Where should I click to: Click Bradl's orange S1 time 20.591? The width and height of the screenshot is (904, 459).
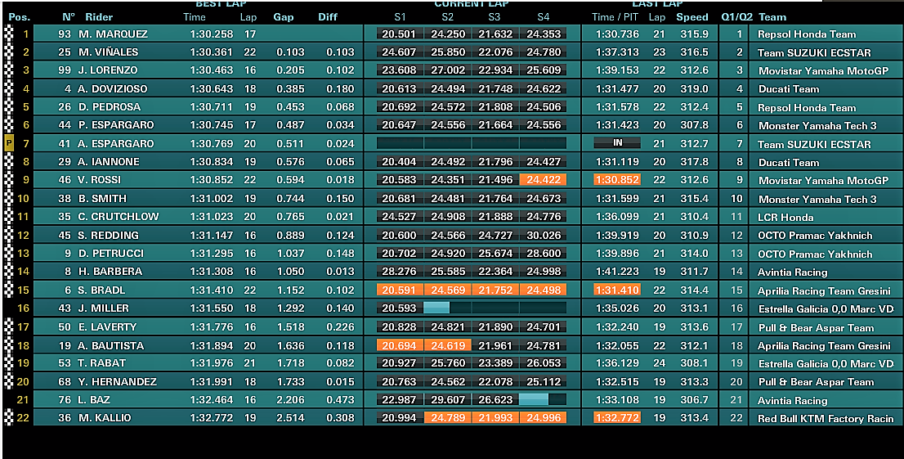coord(400,290)
